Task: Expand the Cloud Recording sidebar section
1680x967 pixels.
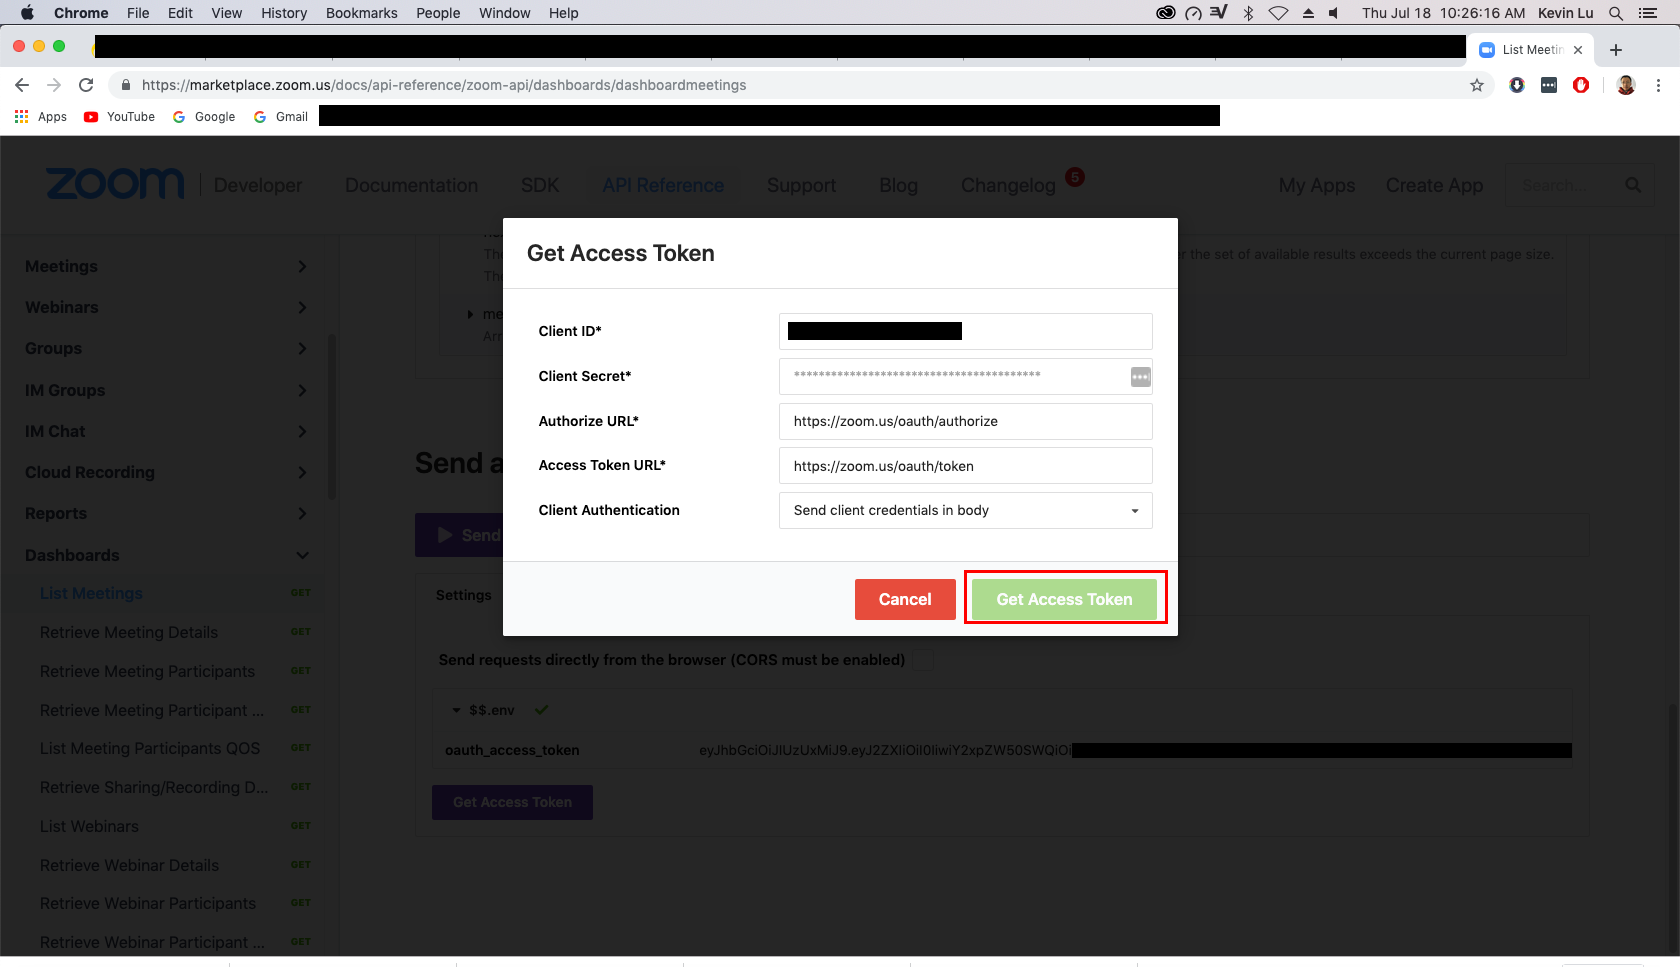Action: point(302,472)
